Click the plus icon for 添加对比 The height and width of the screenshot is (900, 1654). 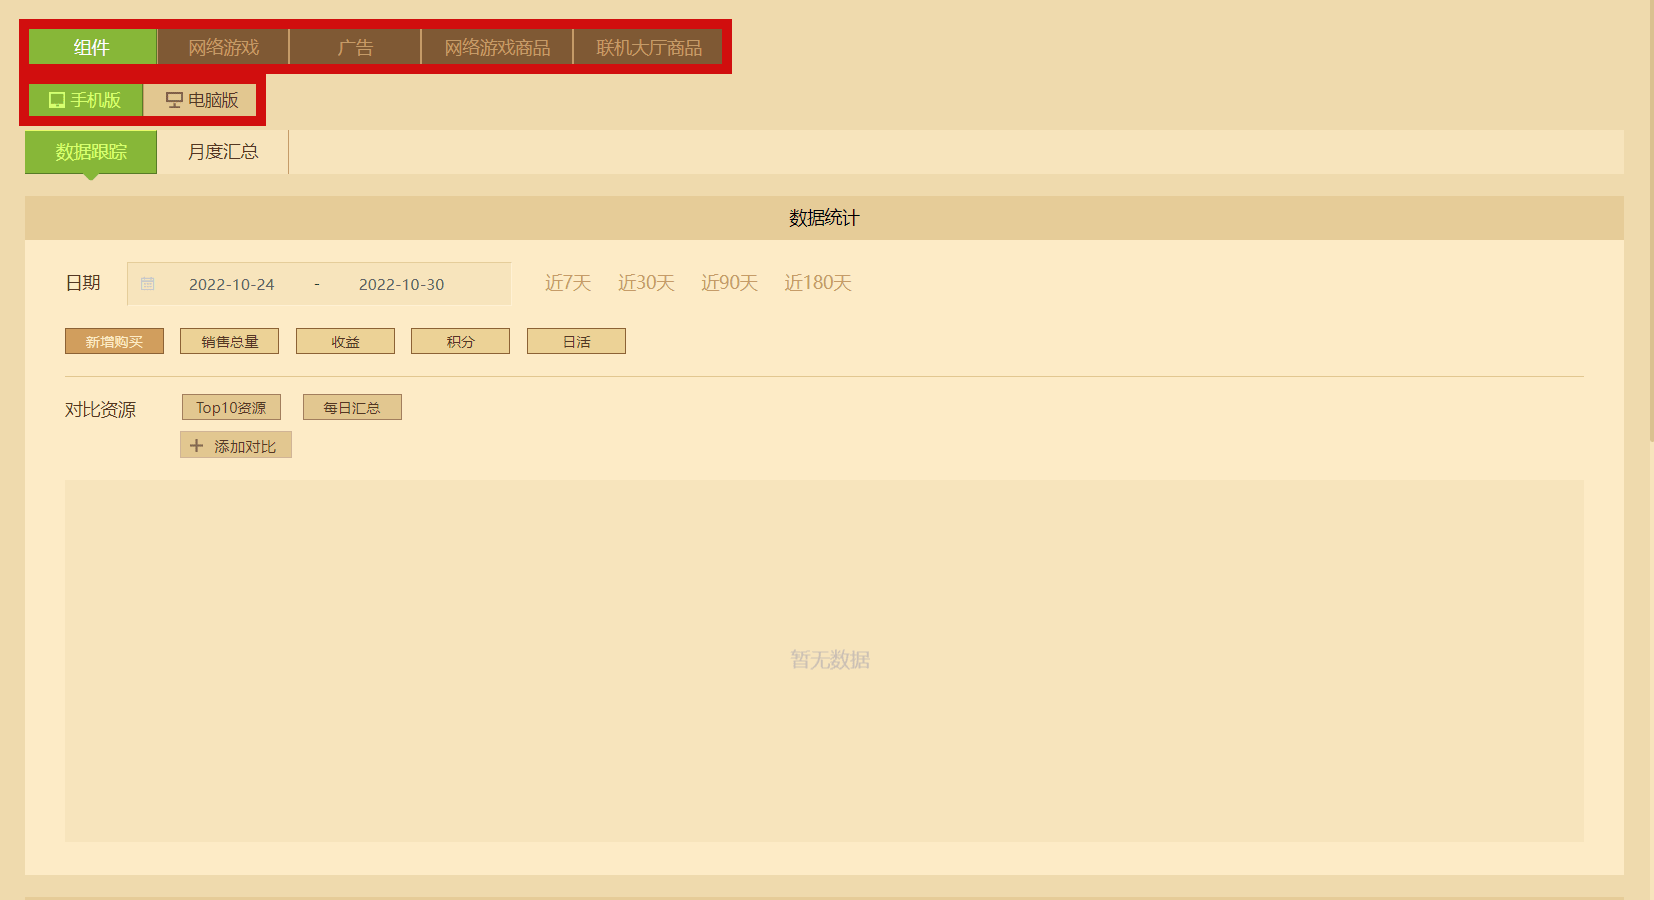click(x=197, y=446)
